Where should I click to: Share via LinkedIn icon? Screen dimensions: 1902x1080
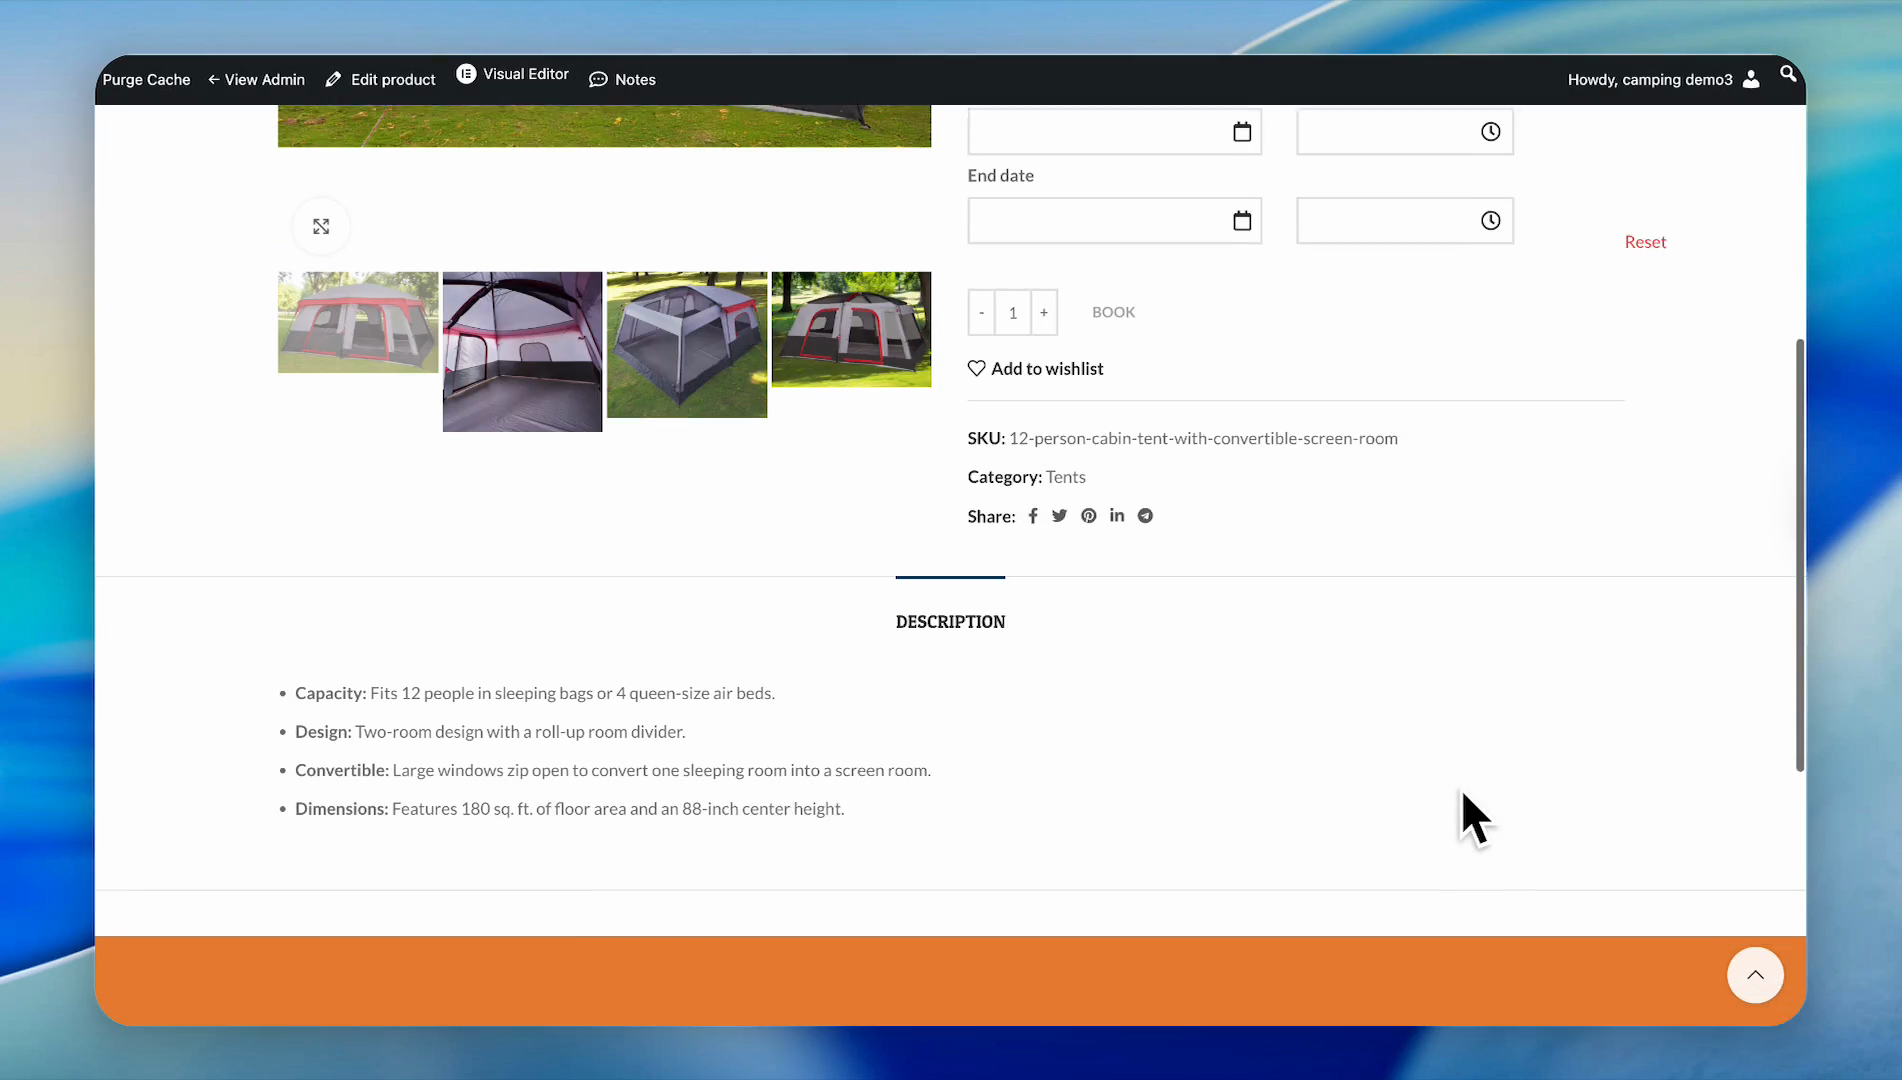click(x=1117, y=516)
